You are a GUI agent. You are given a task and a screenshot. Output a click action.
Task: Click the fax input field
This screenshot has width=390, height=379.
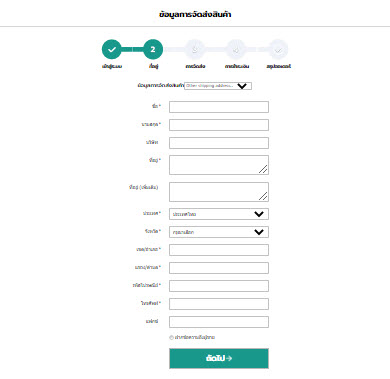point(219,322)
